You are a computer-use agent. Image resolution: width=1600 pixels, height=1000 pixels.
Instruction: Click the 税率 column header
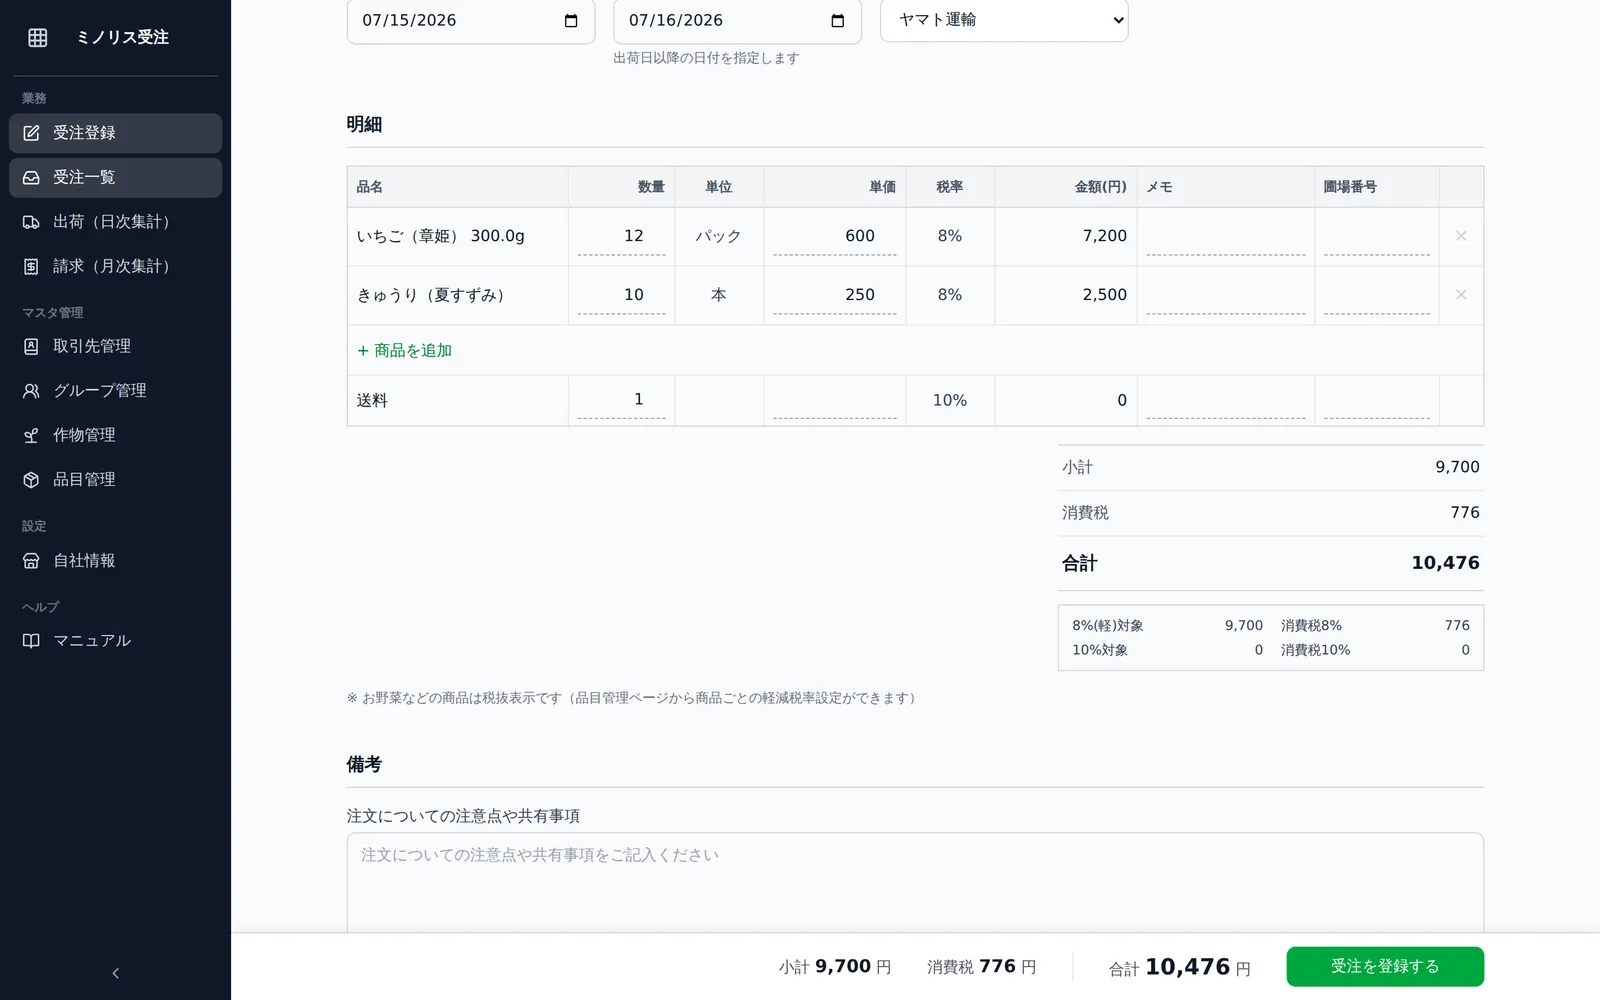click(x=949, y=187)
